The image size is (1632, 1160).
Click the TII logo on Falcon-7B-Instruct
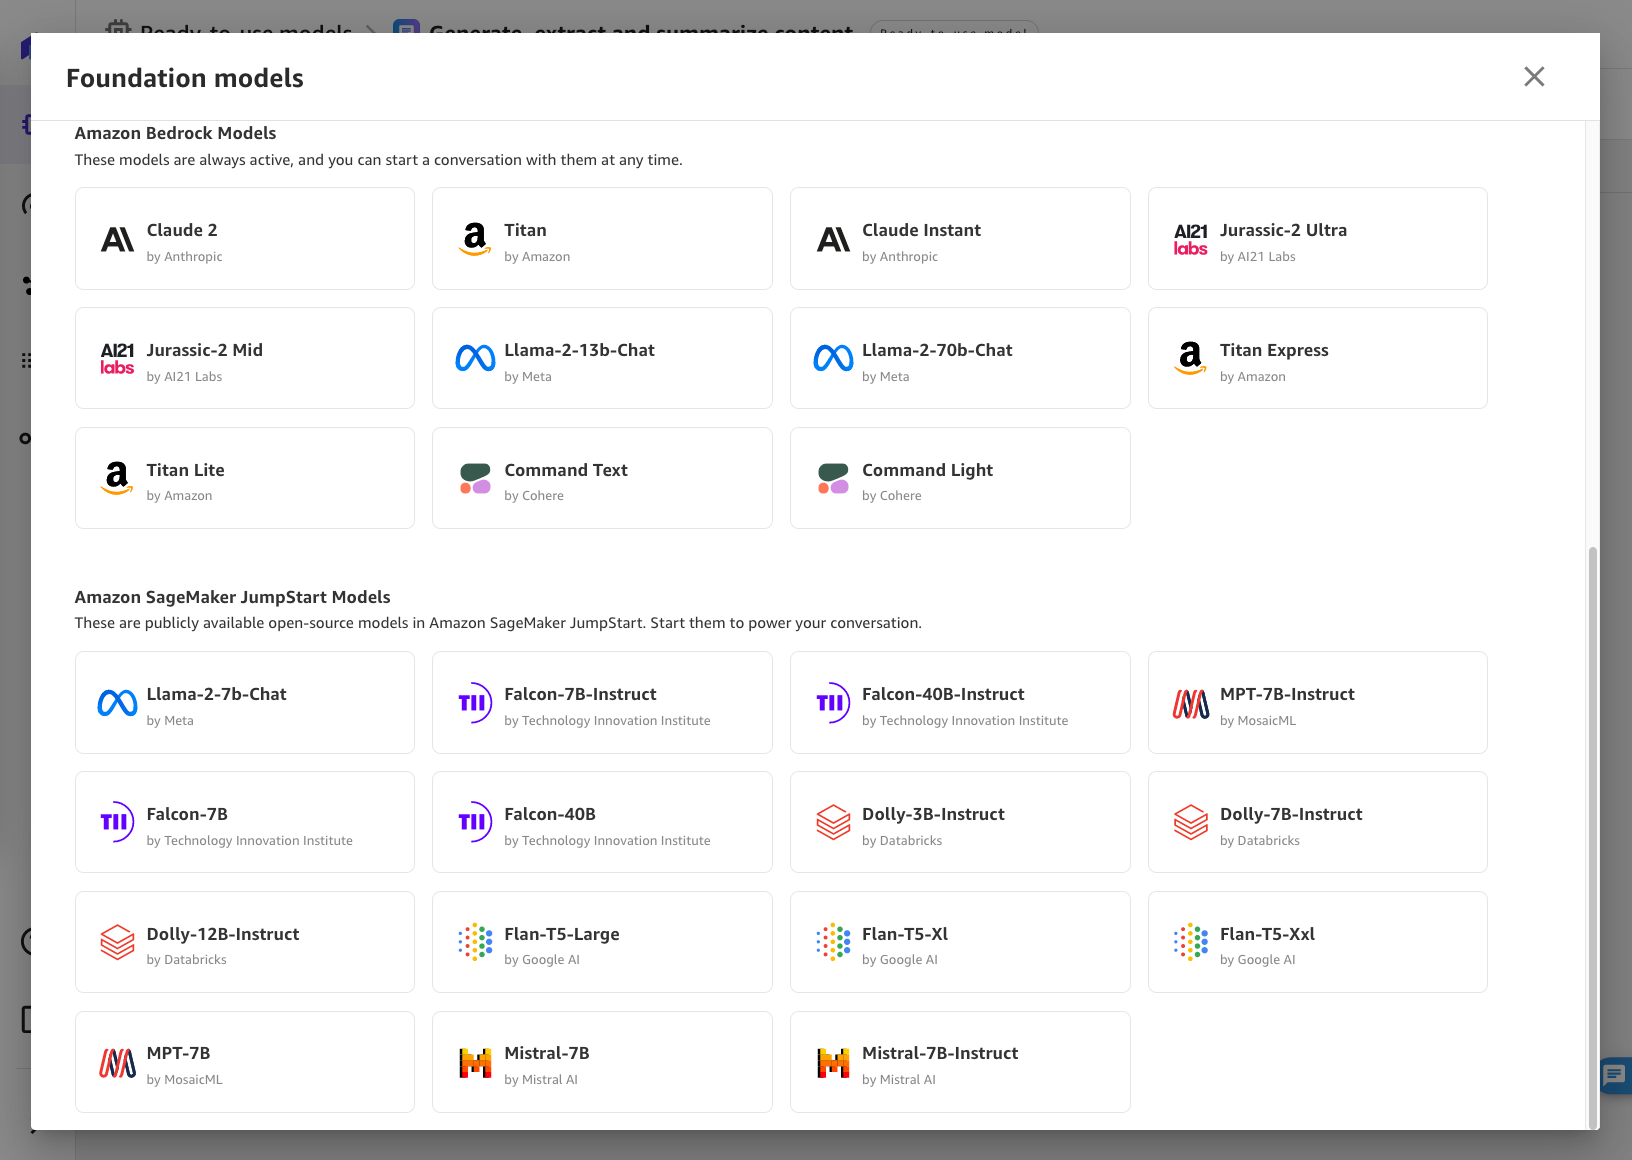click(x=475, y=703)
